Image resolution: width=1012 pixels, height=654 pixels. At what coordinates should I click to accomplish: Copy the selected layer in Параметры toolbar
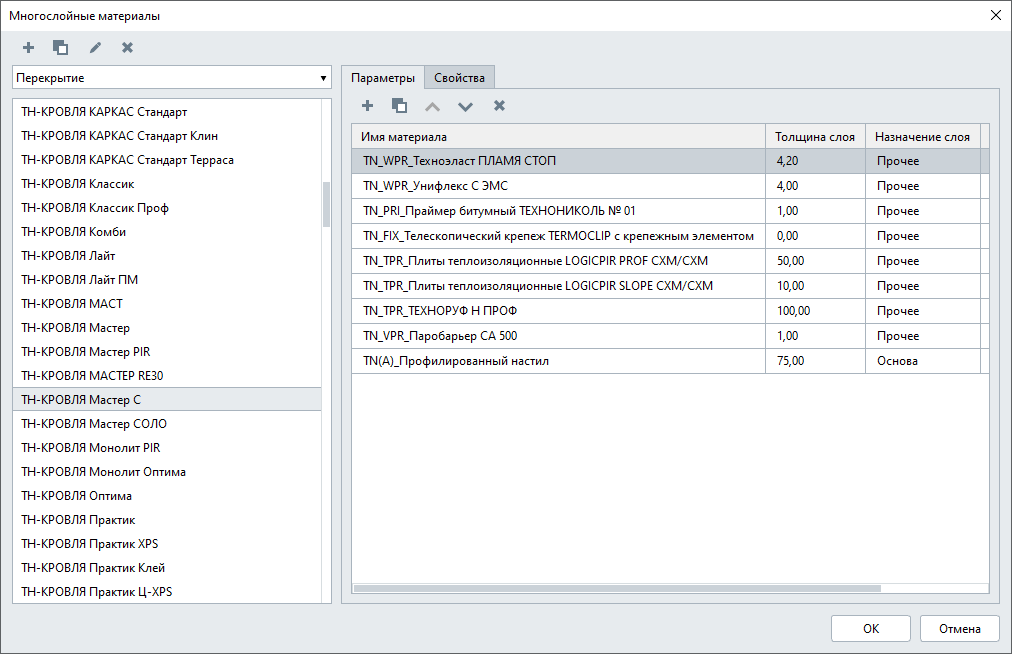coord(400,105)
